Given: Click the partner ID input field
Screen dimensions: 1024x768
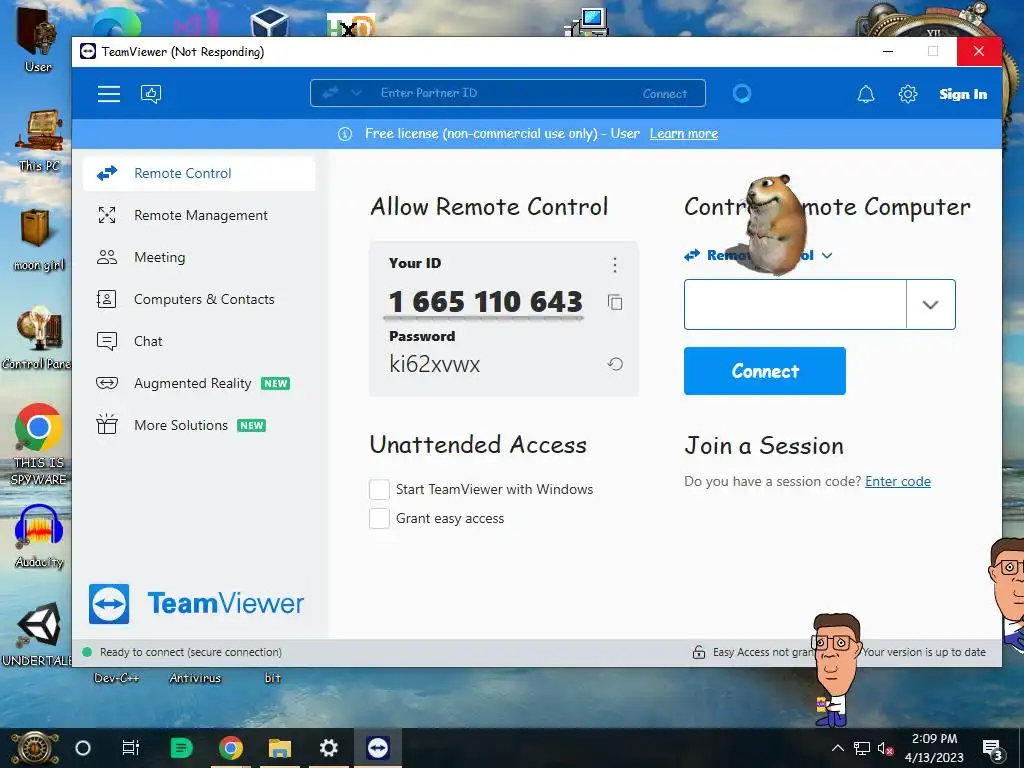Looking at the screenshot, I should [x=795, y=304].
